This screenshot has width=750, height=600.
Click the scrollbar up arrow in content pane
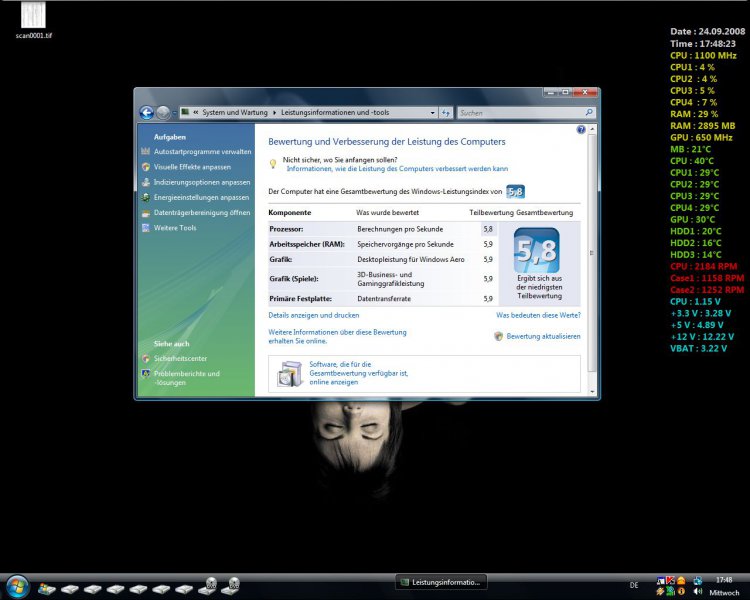592,129
